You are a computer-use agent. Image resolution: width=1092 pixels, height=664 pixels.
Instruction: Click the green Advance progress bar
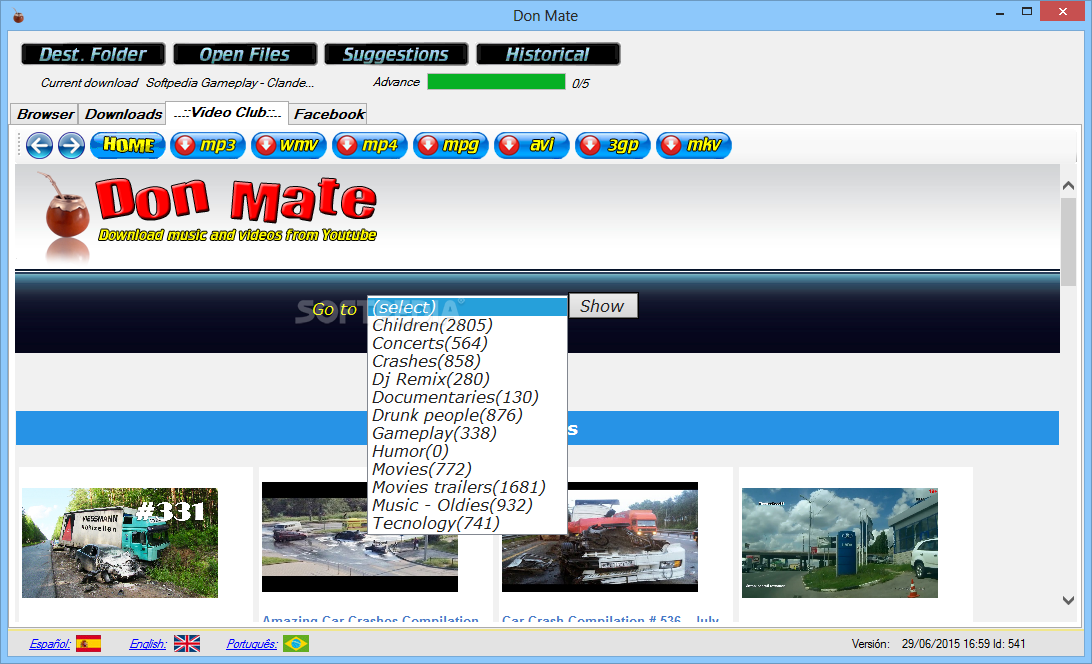tap(496, 82)
